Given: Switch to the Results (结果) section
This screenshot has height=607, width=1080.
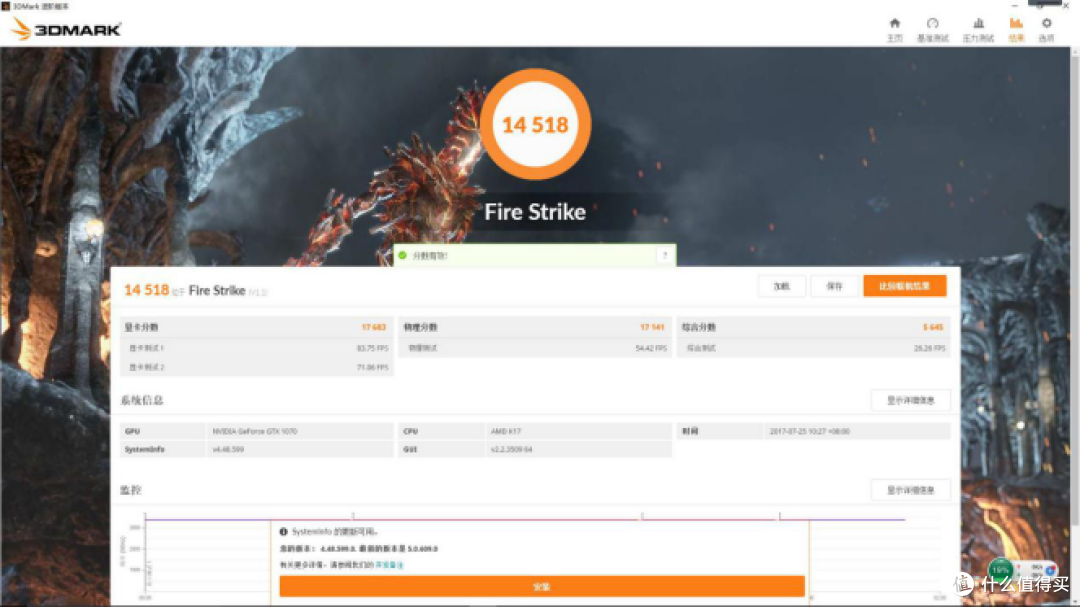Looking at the screenshot, I should click(x=1016, y=30).
